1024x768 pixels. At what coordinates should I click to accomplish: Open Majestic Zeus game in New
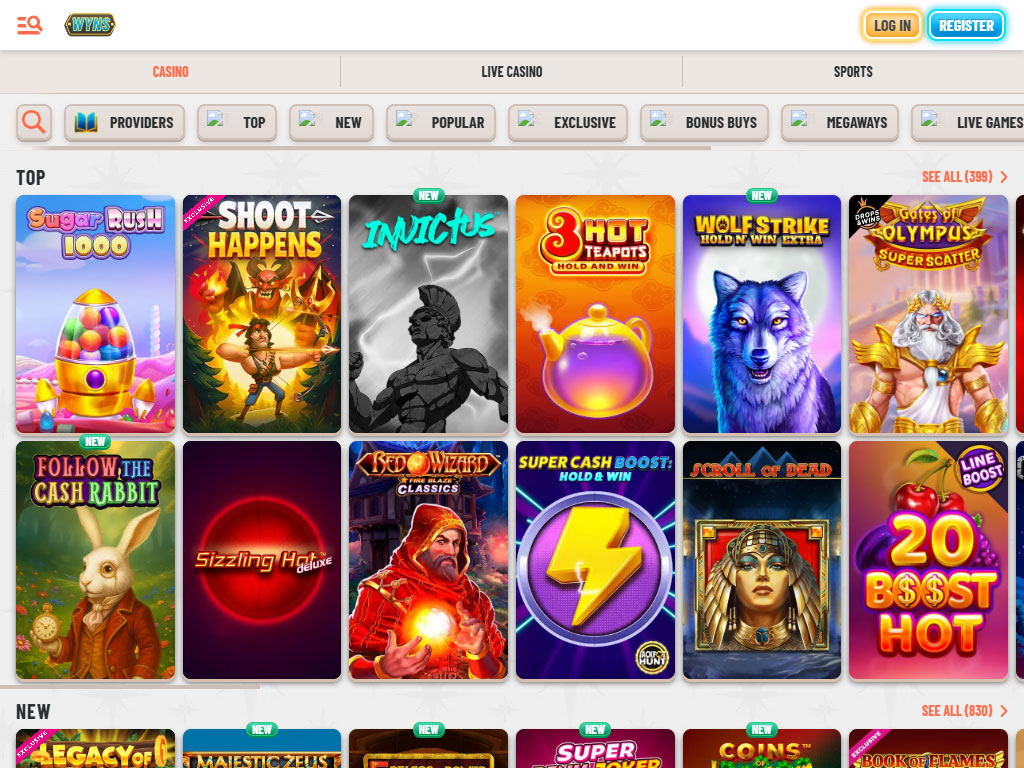click(262, 748)
